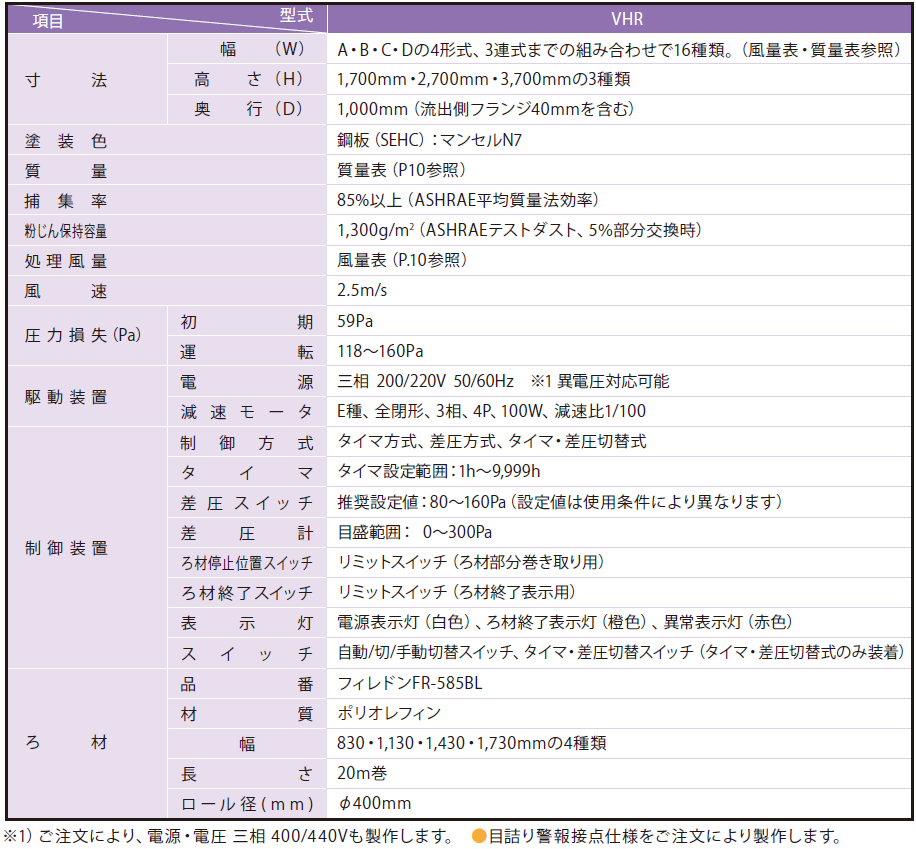Viewport: 916px width, 849px height.
Task: Click the 1,000mm depth value cell
Action: pyautogui.click(x=486, y=109)
